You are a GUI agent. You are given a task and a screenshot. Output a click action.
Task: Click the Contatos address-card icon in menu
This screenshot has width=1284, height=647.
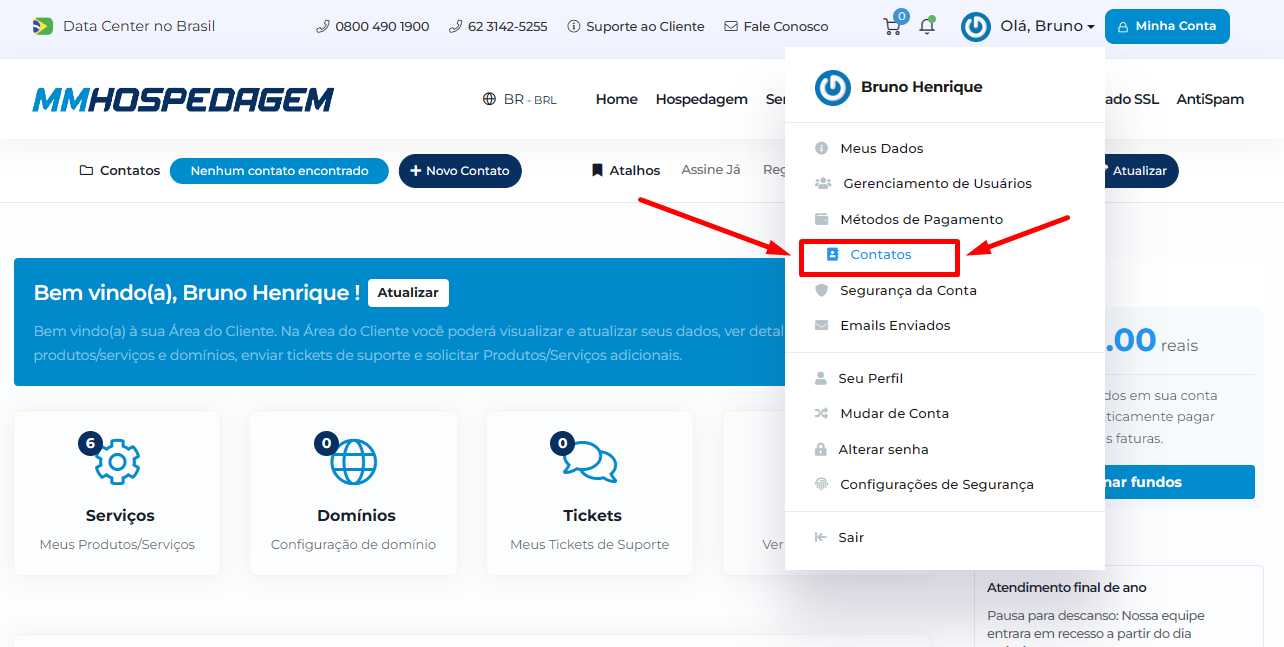[832, 255]
